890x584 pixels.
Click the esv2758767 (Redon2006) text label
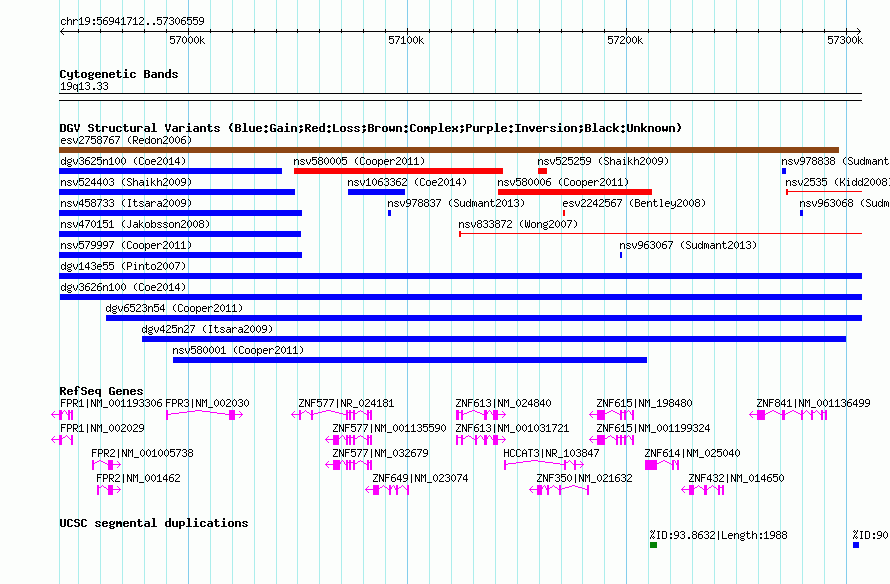click(x=126, y=140)
